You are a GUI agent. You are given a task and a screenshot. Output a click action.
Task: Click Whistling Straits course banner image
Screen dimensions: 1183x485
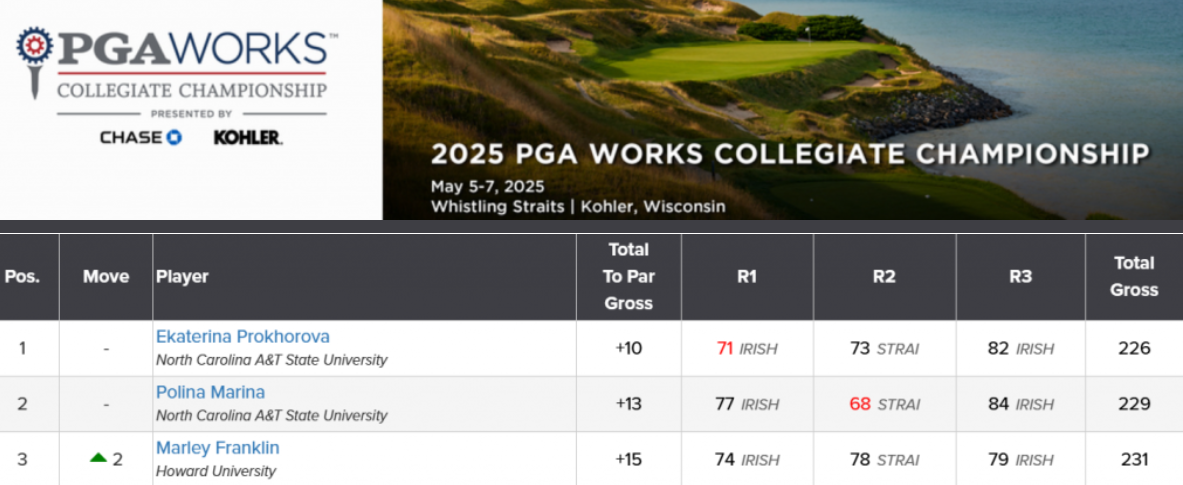[782, 109]
